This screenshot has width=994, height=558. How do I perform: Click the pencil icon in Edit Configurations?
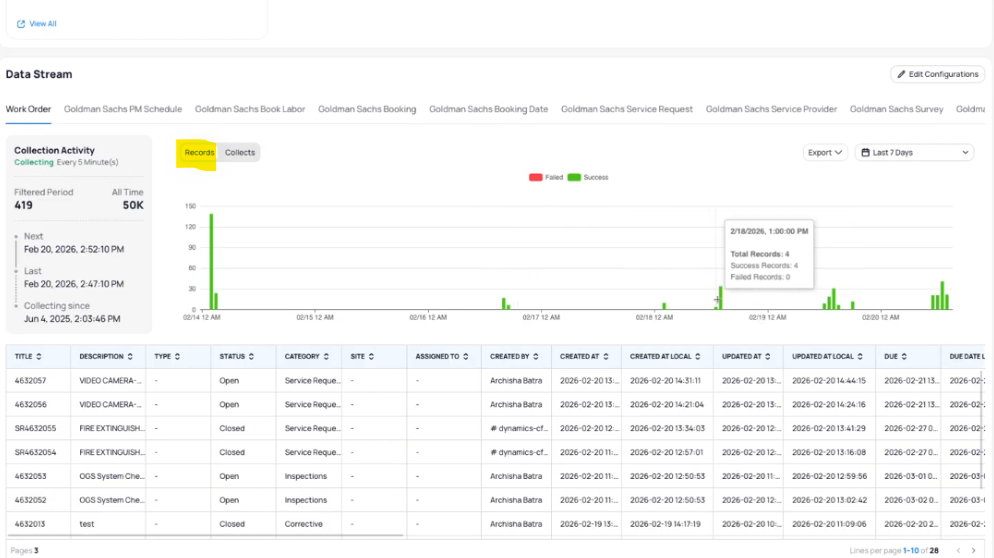[901, 74]
